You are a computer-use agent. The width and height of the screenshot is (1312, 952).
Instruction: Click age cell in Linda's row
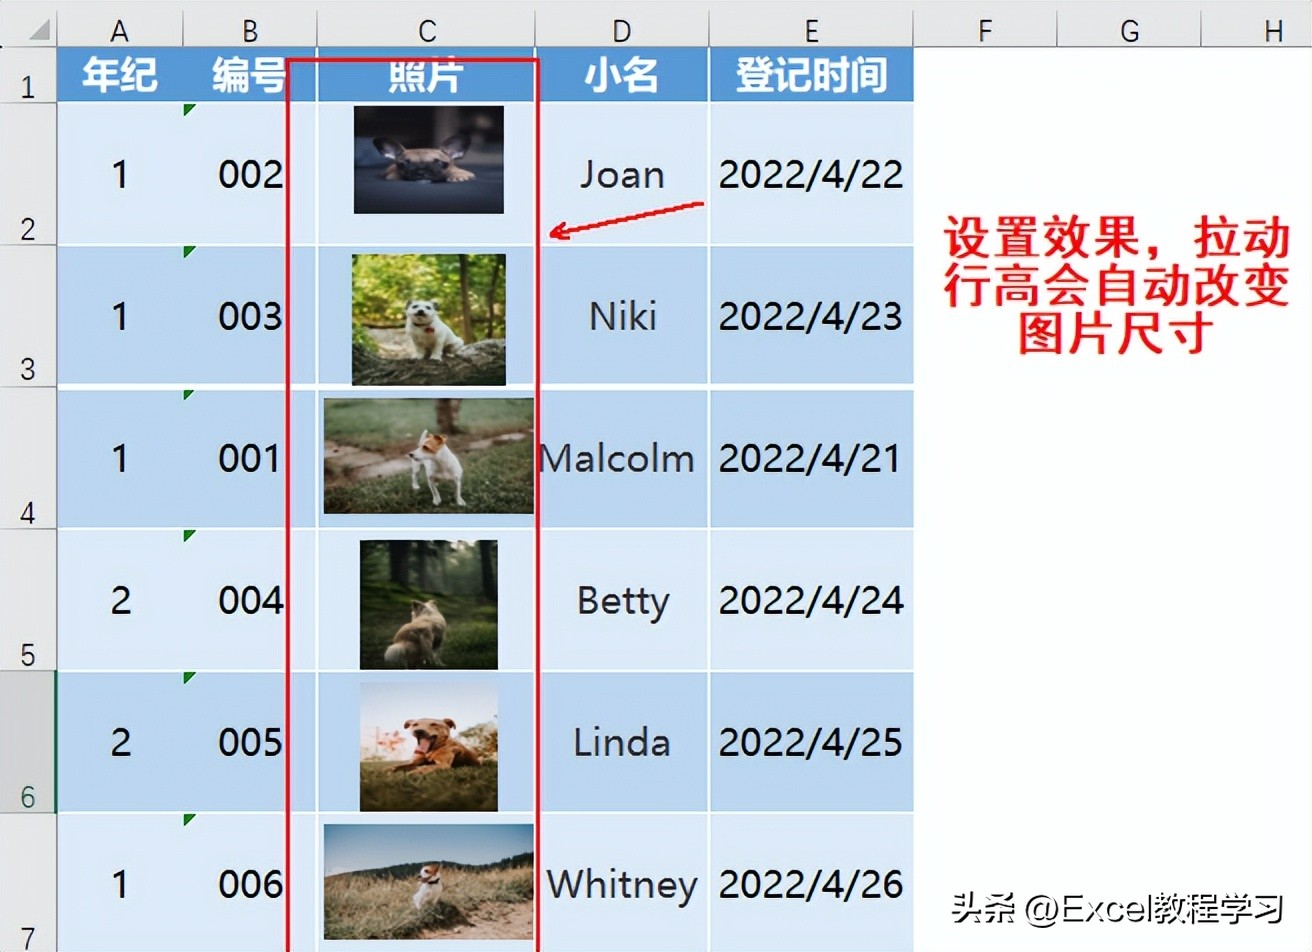tap(120, 742)
